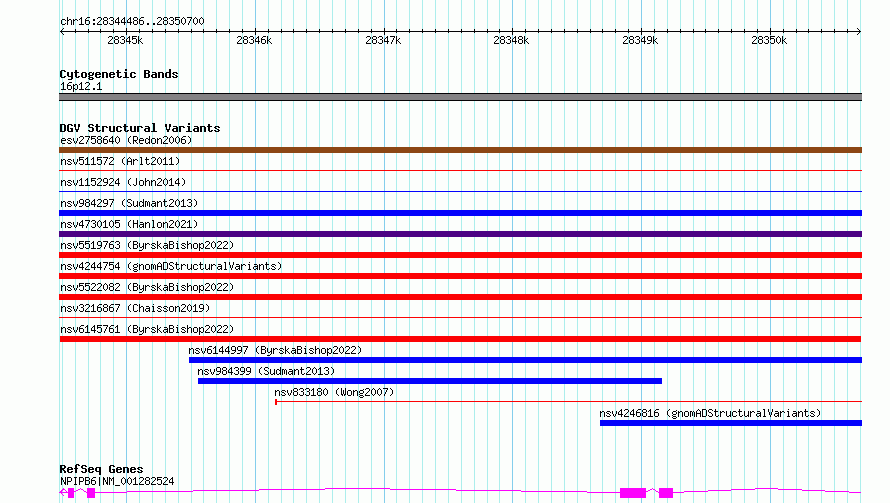Open the NPIPB6|NM_001282524 gene label
This screenshot has height=503, width=890.
click(x=117, y=481)
